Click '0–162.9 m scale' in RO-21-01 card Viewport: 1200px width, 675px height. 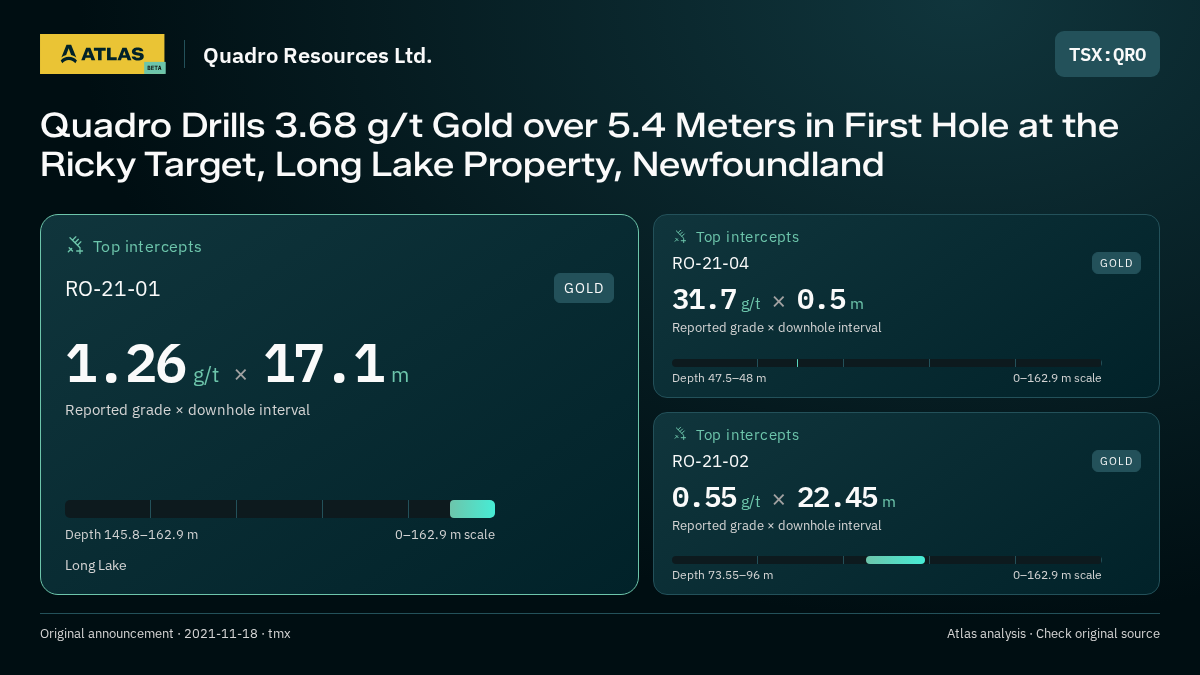point(445,534)
